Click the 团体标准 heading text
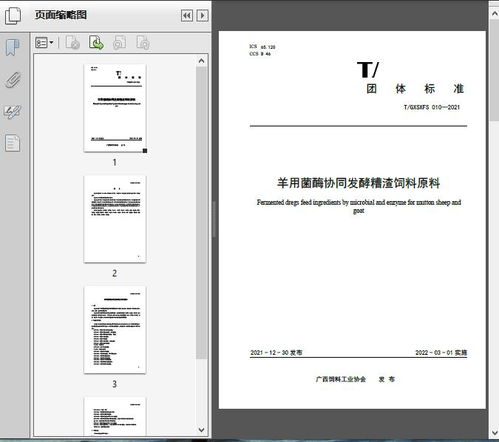 coord(415,89)
